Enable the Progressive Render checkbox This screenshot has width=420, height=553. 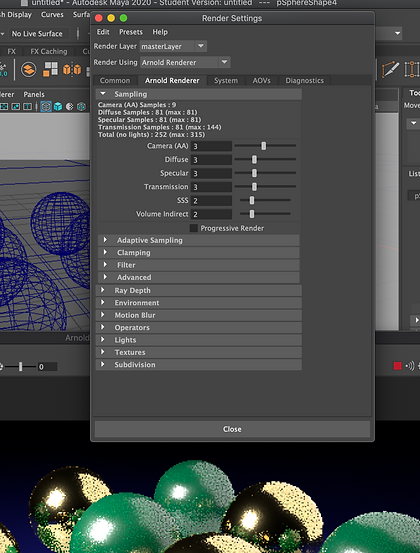coord(194,228)
